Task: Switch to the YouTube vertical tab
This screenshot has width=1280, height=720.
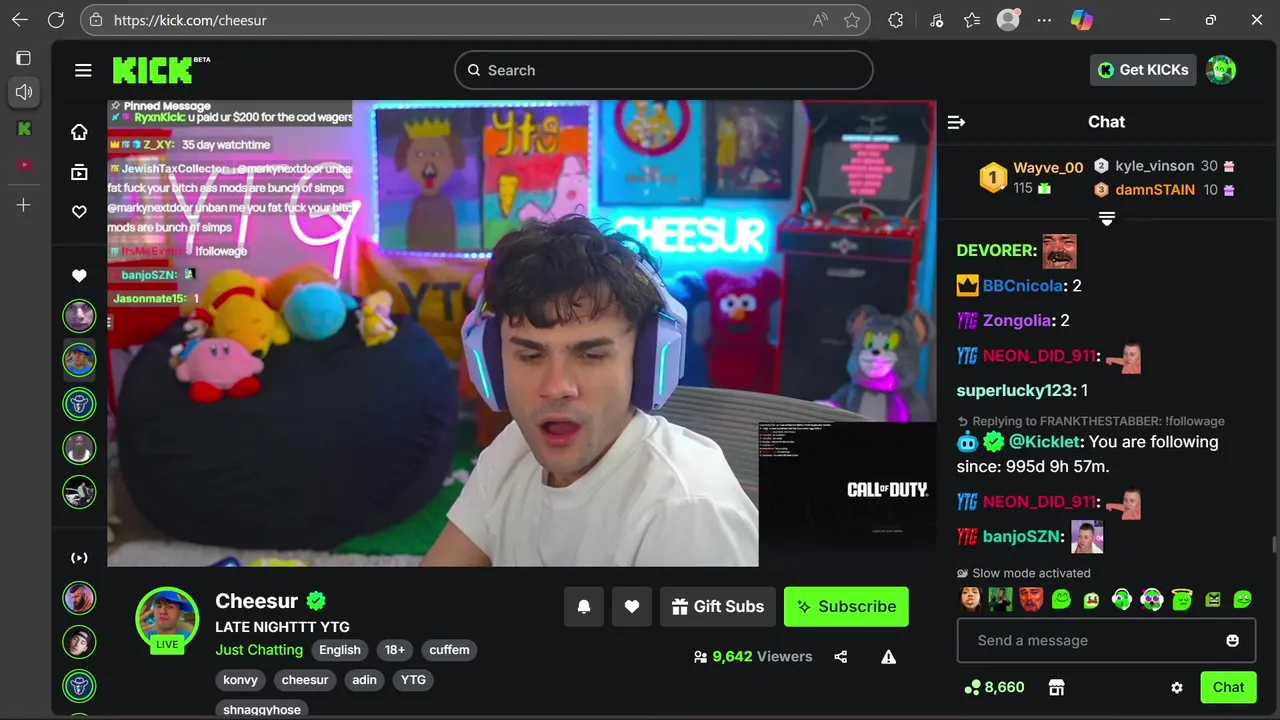Action: pyautogui.click(x=24, y=165)
